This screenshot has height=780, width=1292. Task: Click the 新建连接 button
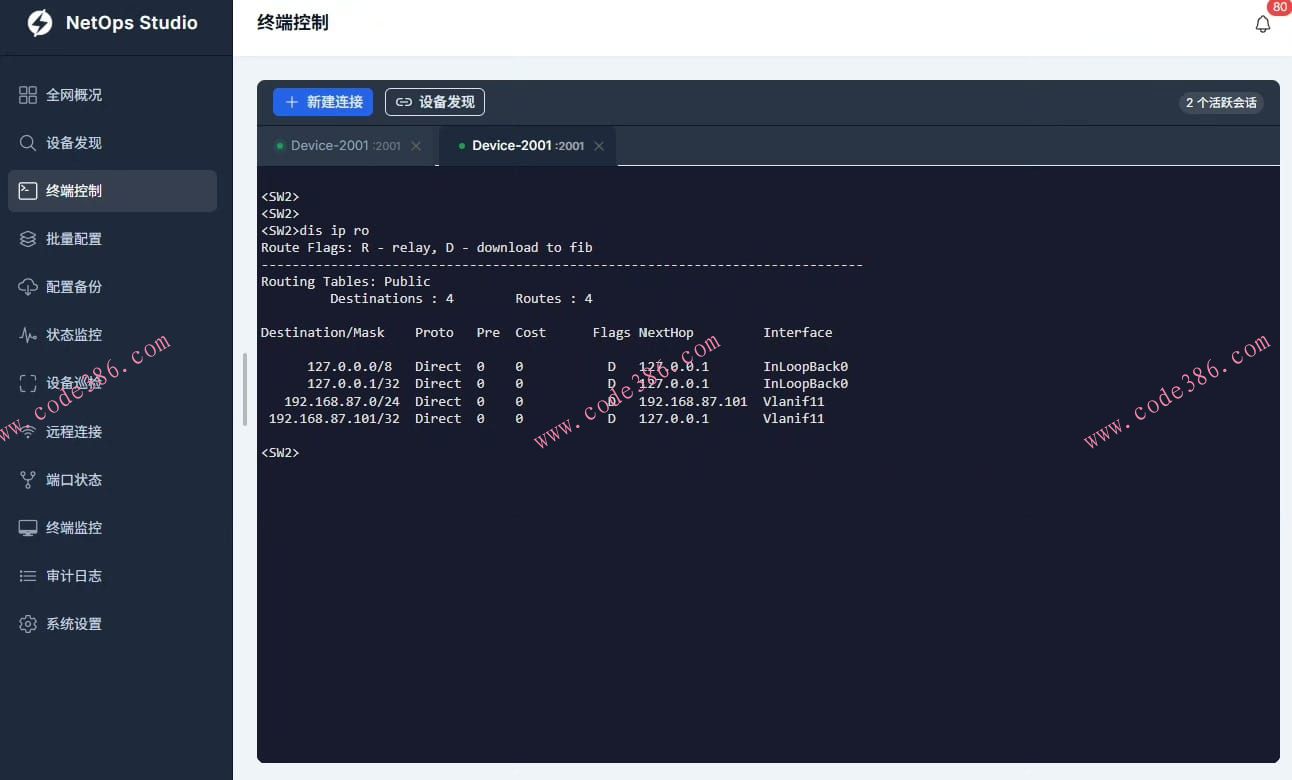point(323,102)
